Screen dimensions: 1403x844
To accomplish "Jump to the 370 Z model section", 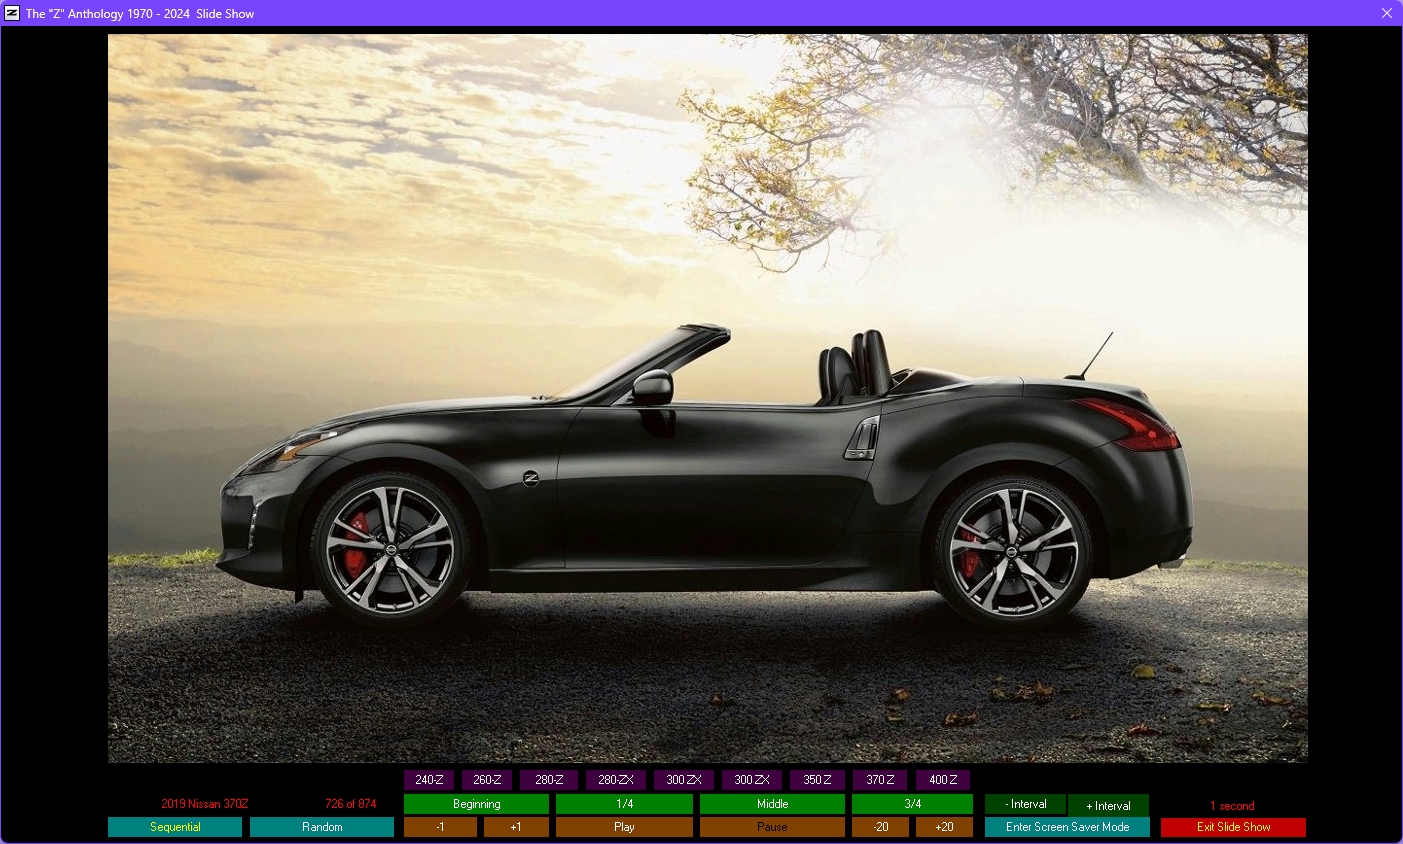I will (880, 780).
